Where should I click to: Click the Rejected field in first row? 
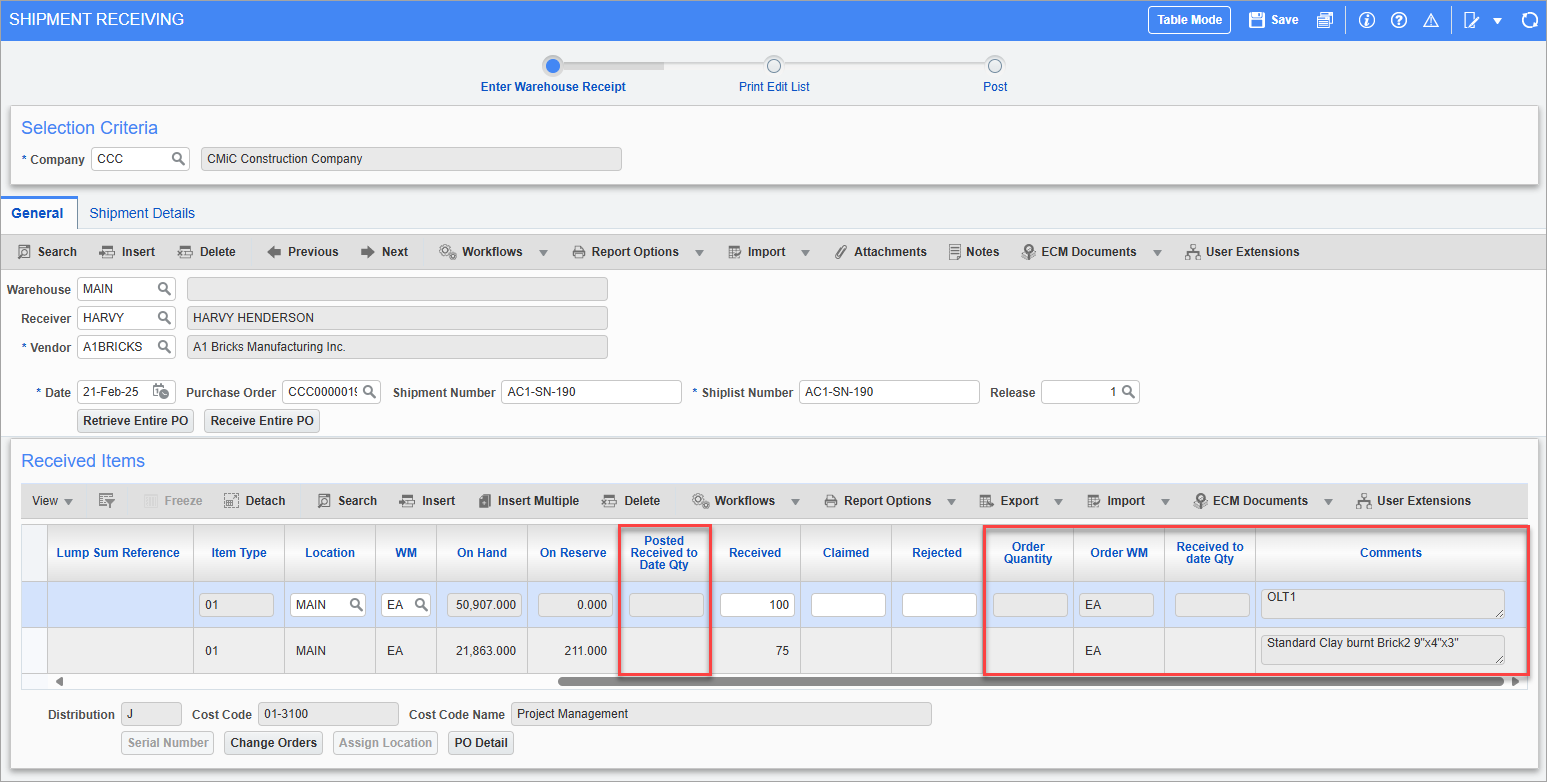pyautogui.click(x=939, y=605)
